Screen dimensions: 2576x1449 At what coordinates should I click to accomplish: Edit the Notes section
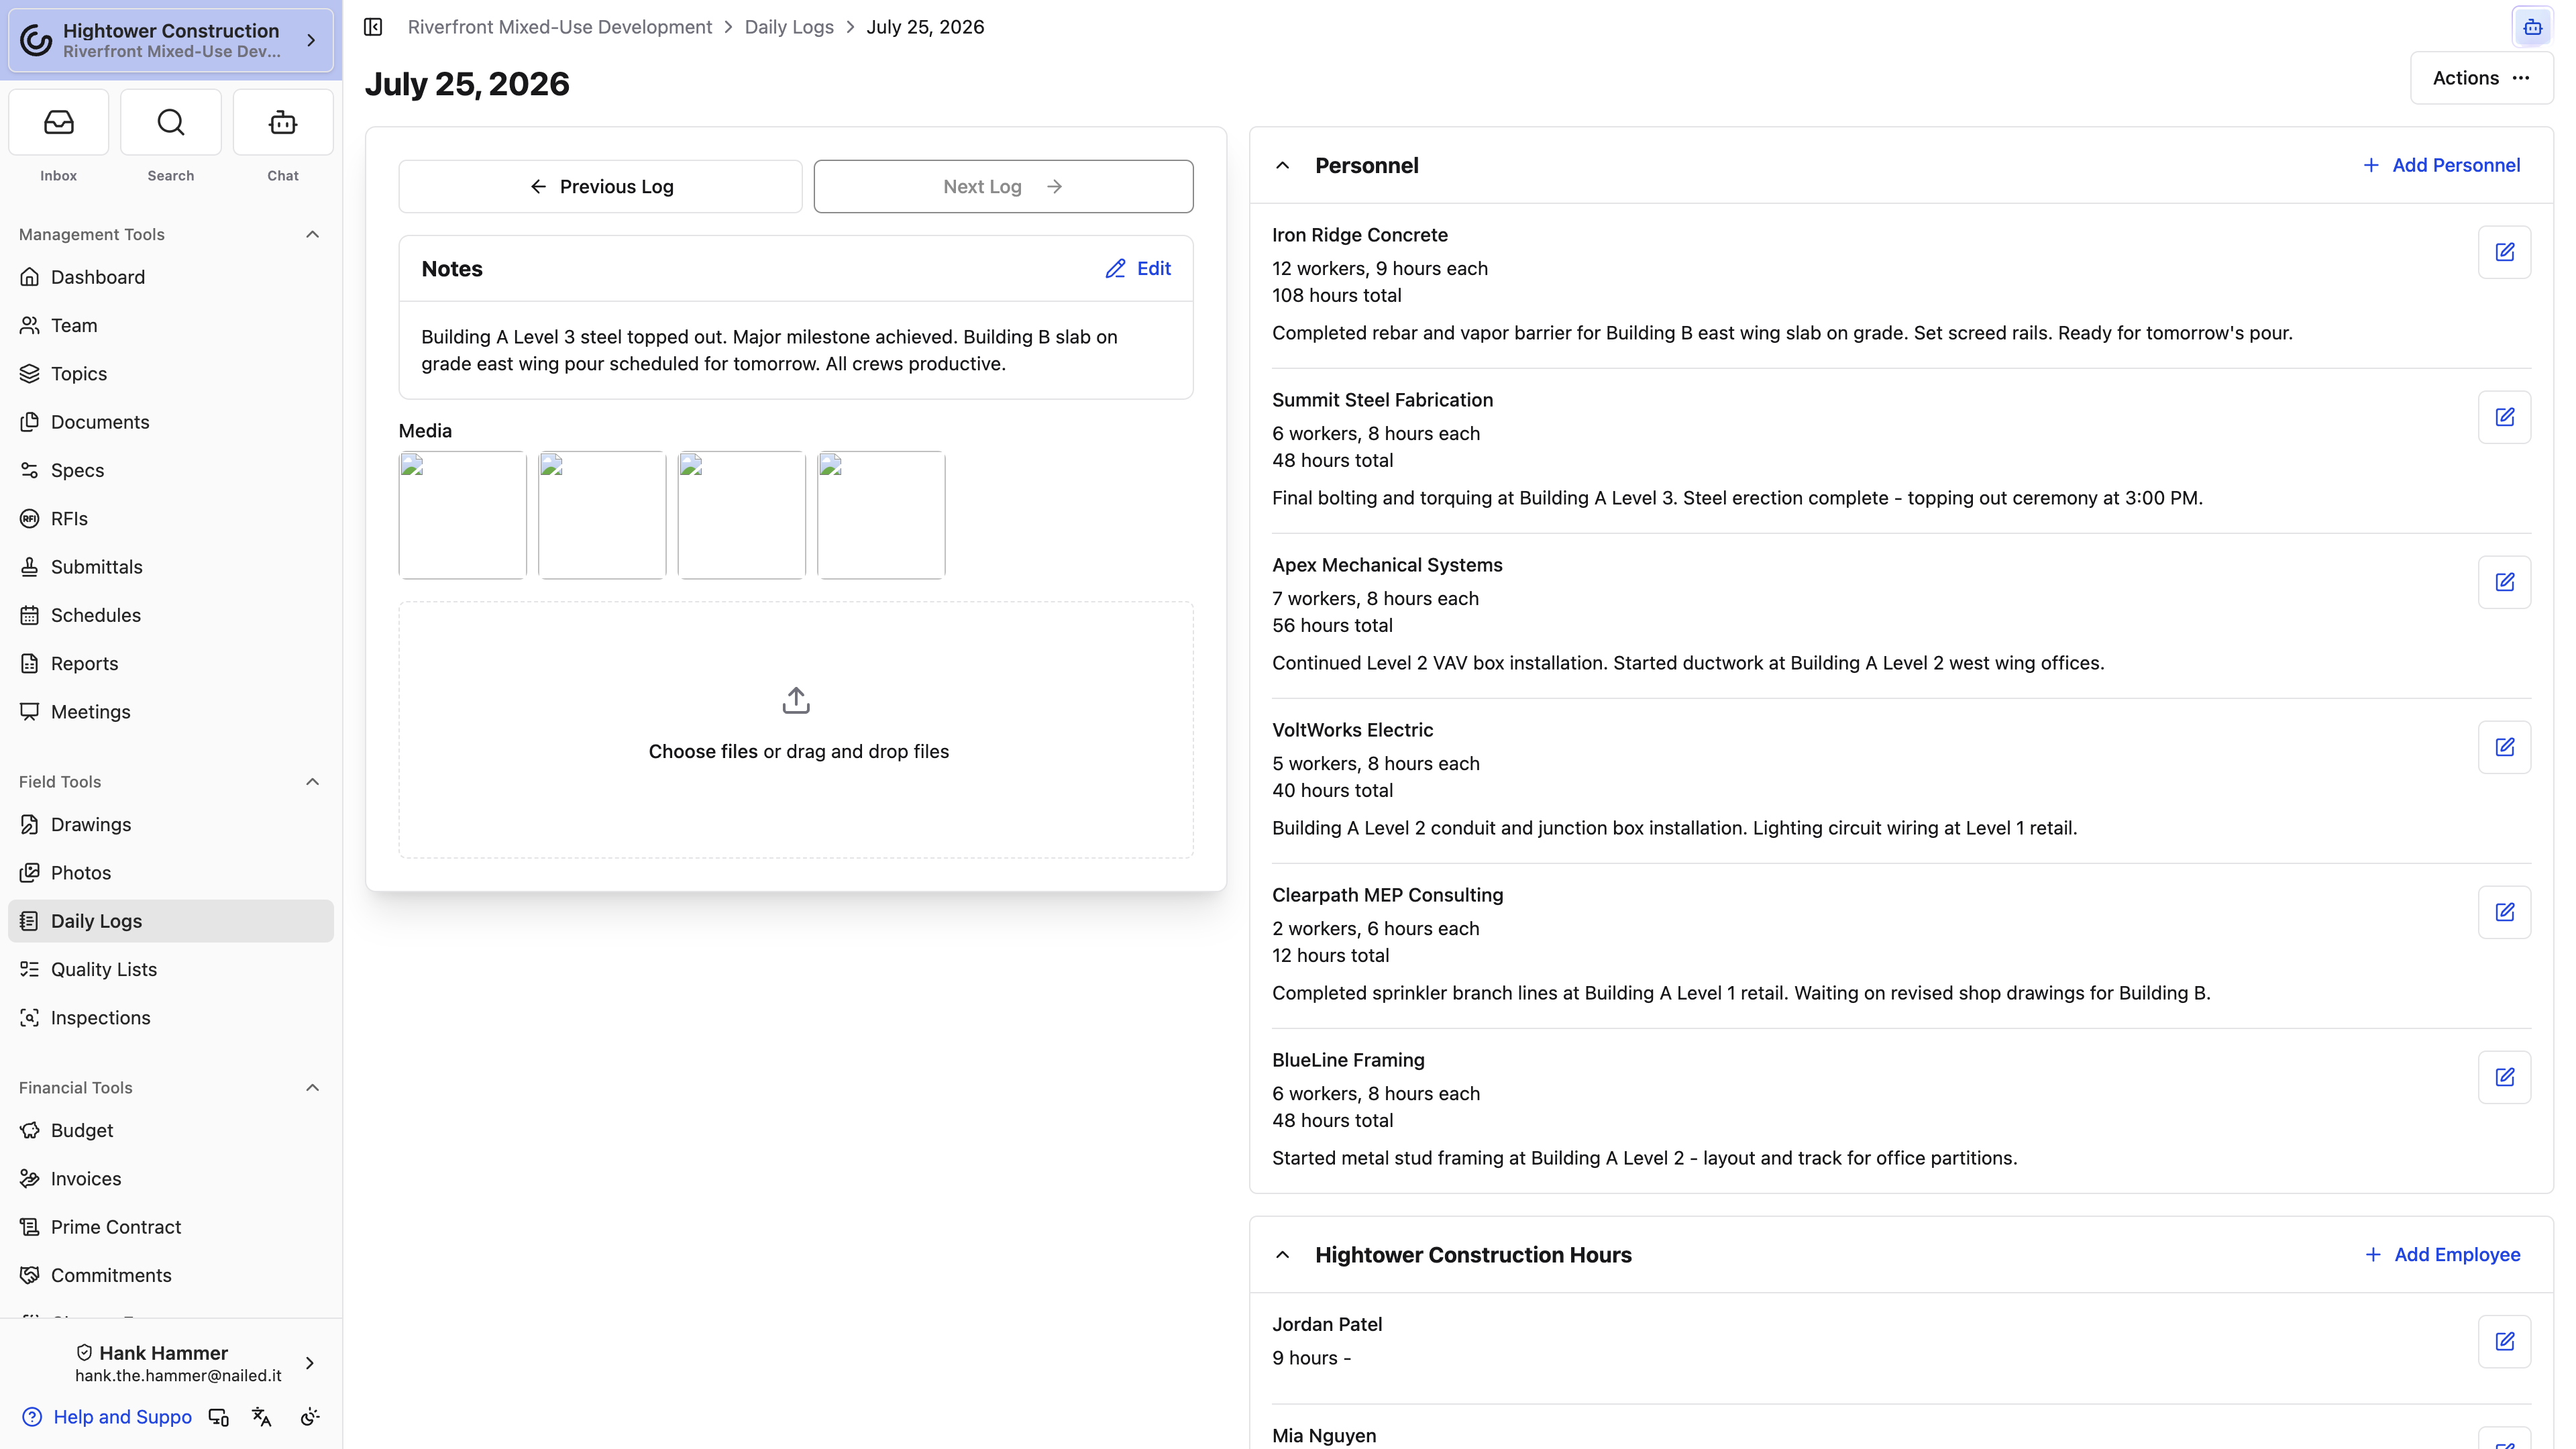[1138, 269]
